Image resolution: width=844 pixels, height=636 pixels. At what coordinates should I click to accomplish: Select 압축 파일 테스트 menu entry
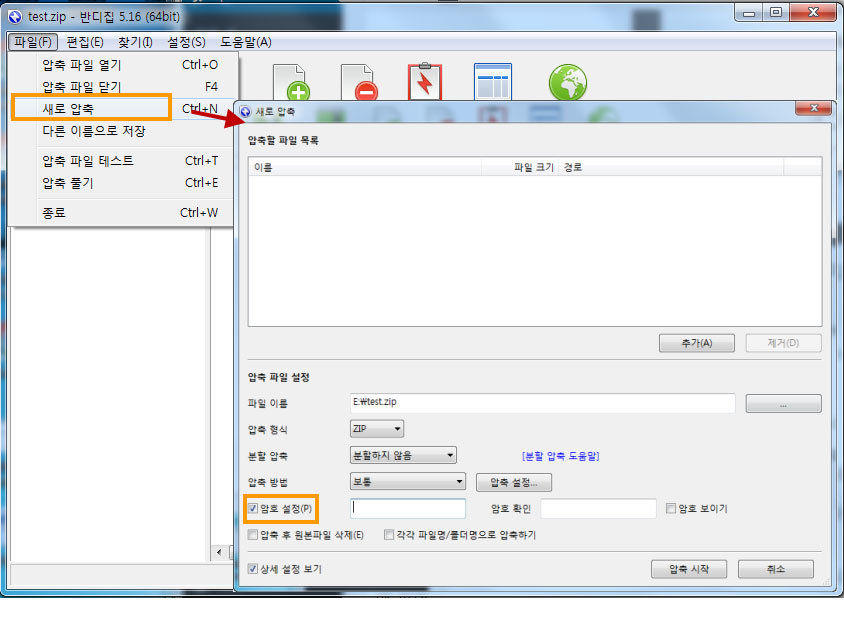(x=123, y=160)
